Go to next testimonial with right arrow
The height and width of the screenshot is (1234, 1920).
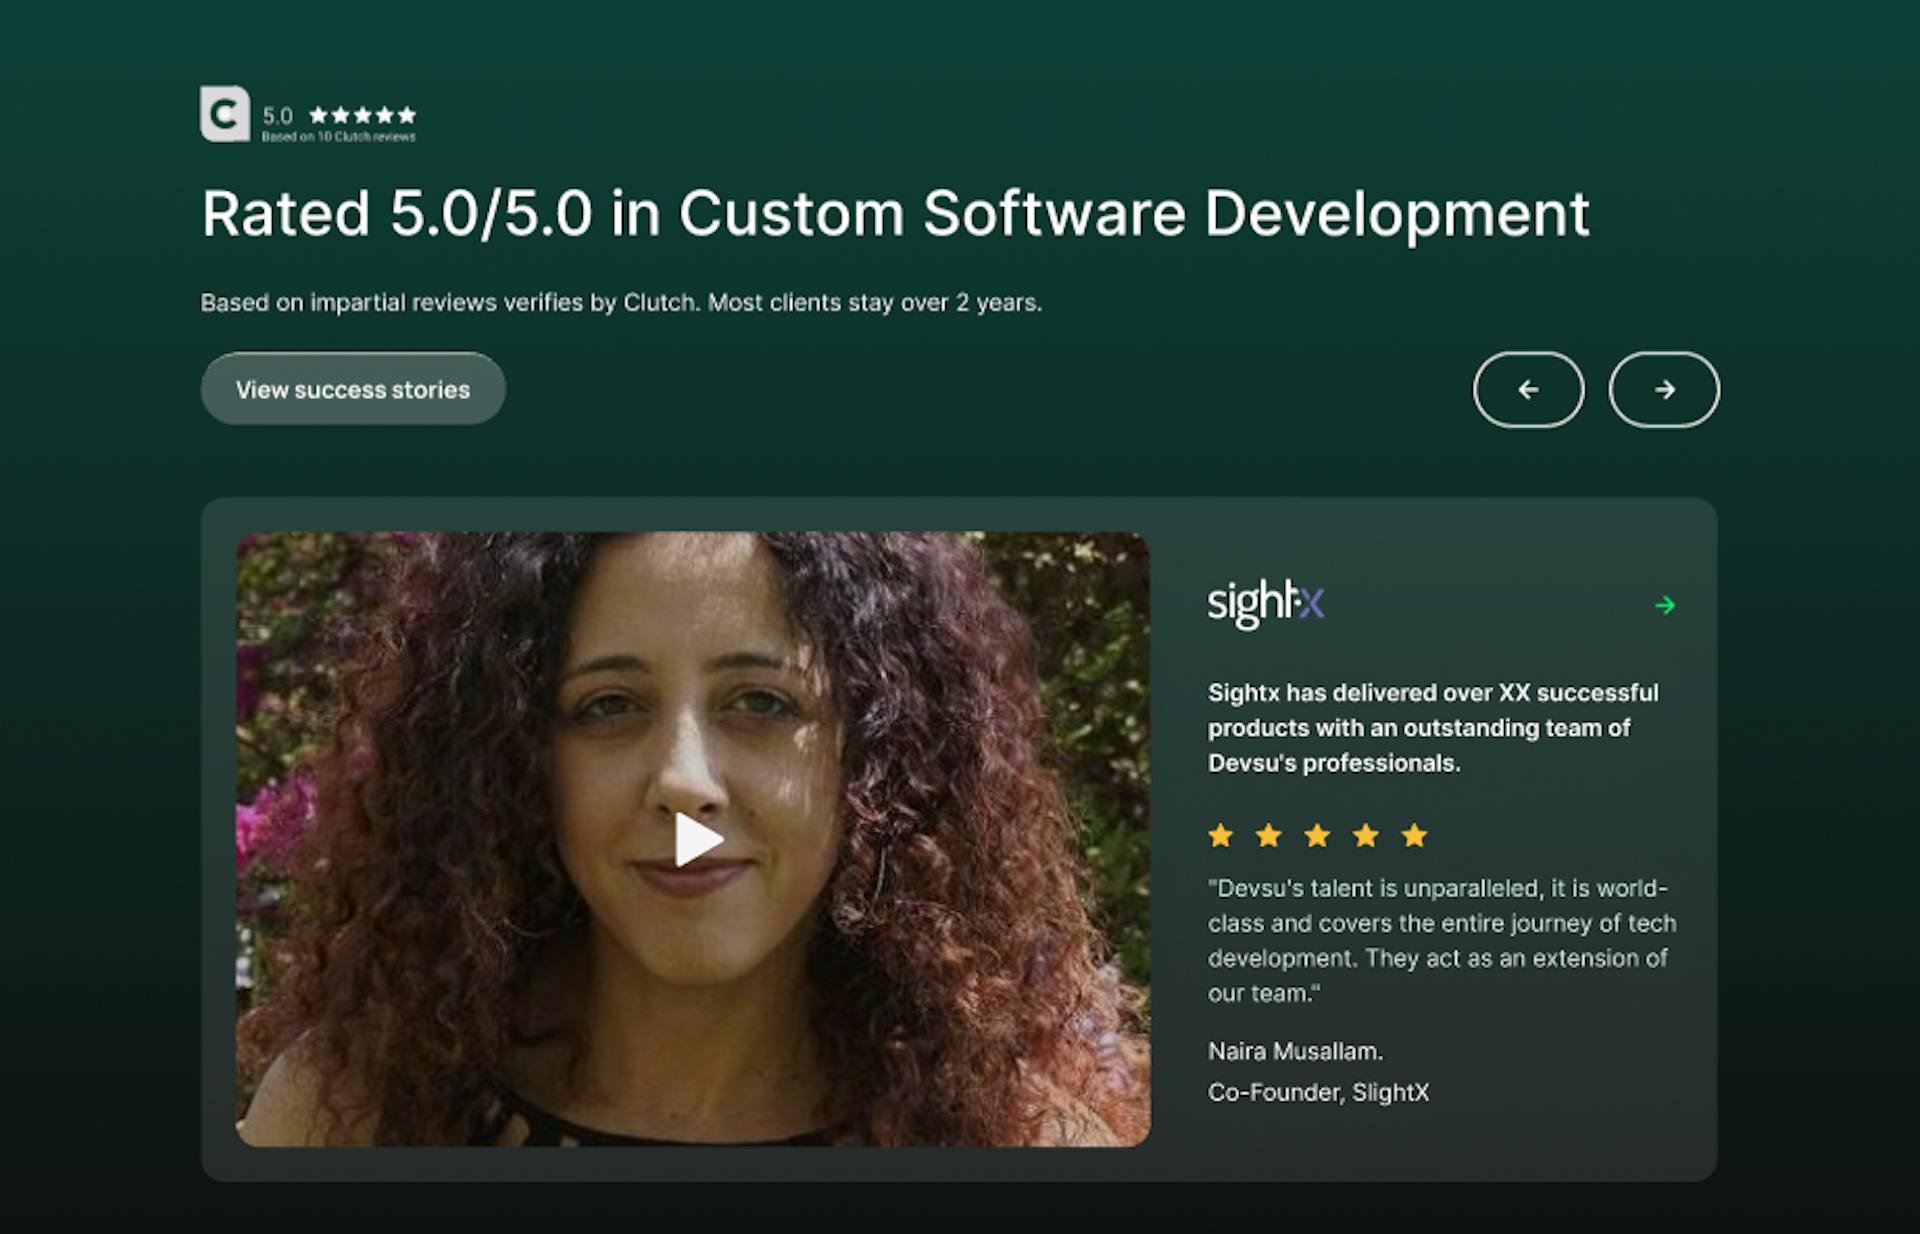click(x=1664, y=389)
